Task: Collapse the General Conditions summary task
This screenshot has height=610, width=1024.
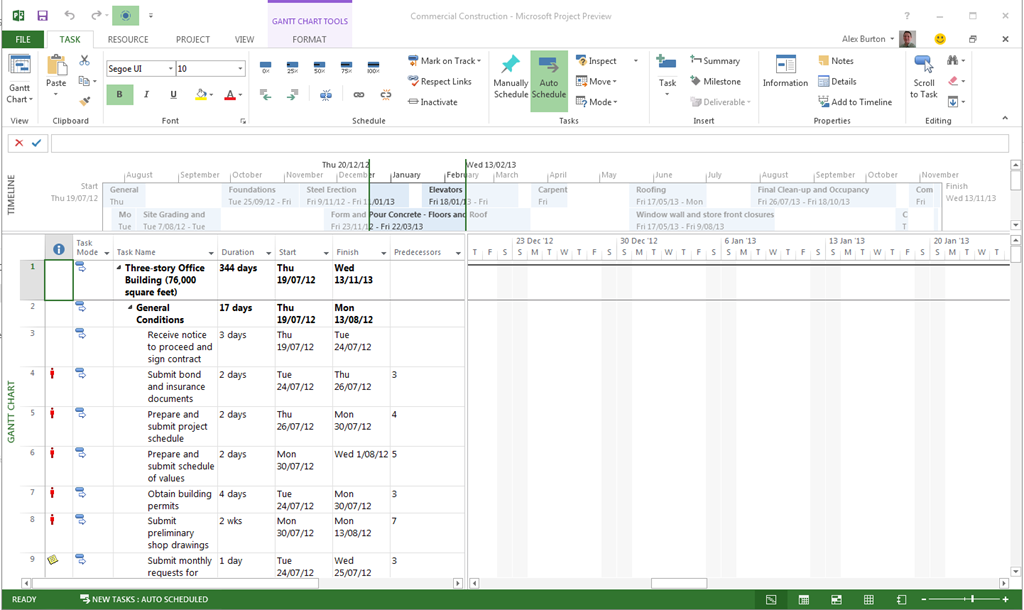Action: point(129,308)
